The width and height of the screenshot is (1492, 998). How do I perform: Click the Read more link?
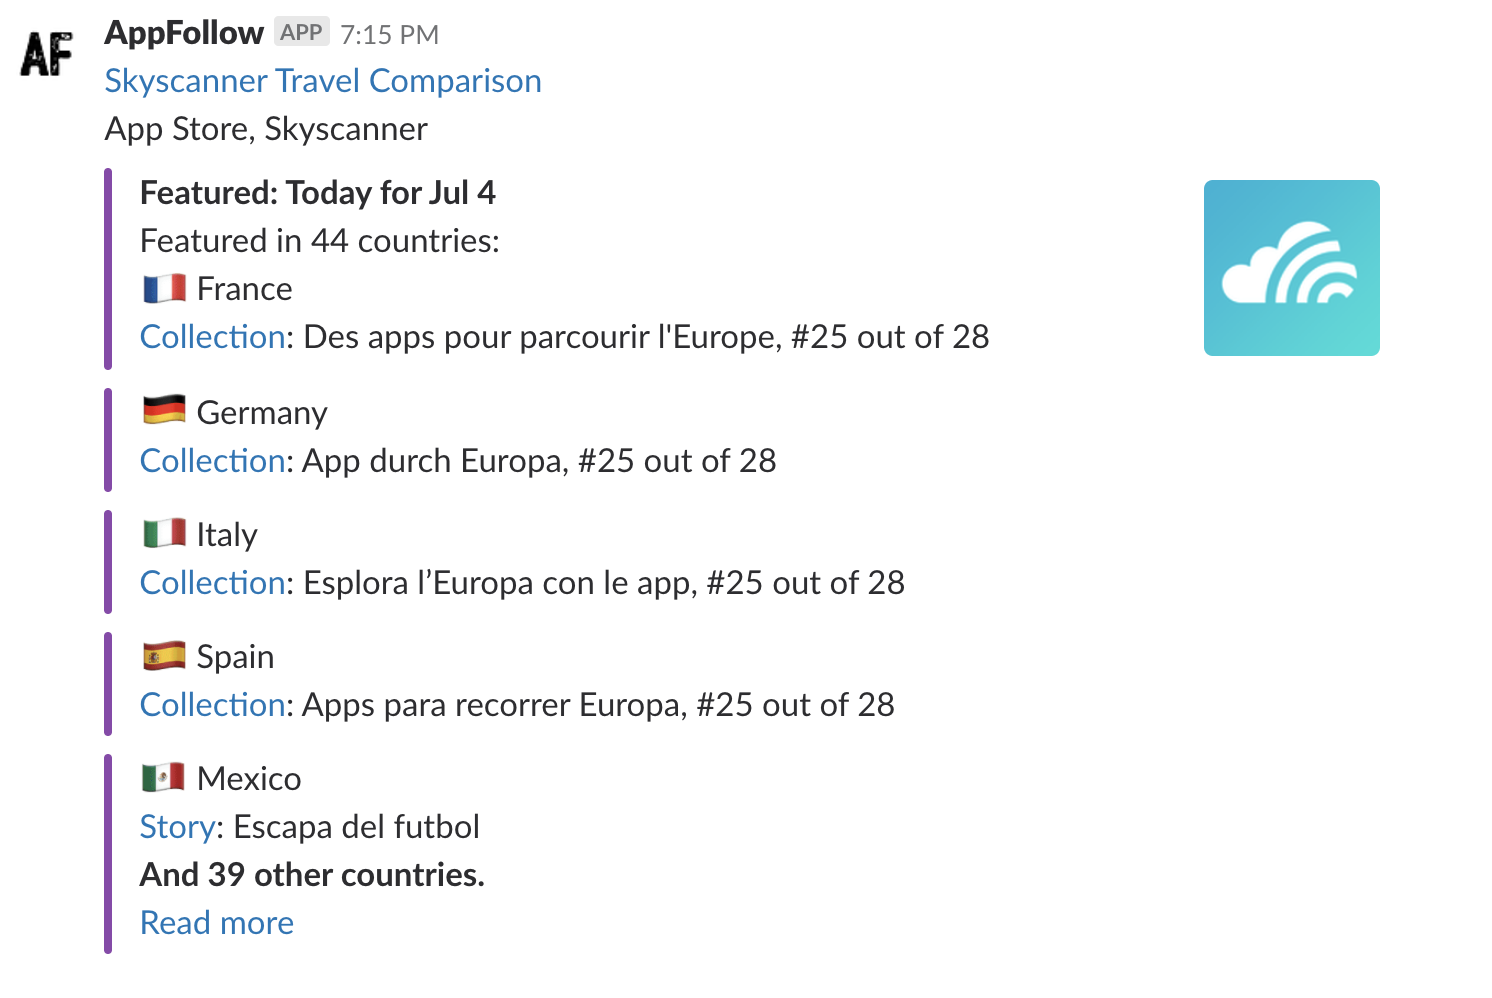tap(217, 923)
